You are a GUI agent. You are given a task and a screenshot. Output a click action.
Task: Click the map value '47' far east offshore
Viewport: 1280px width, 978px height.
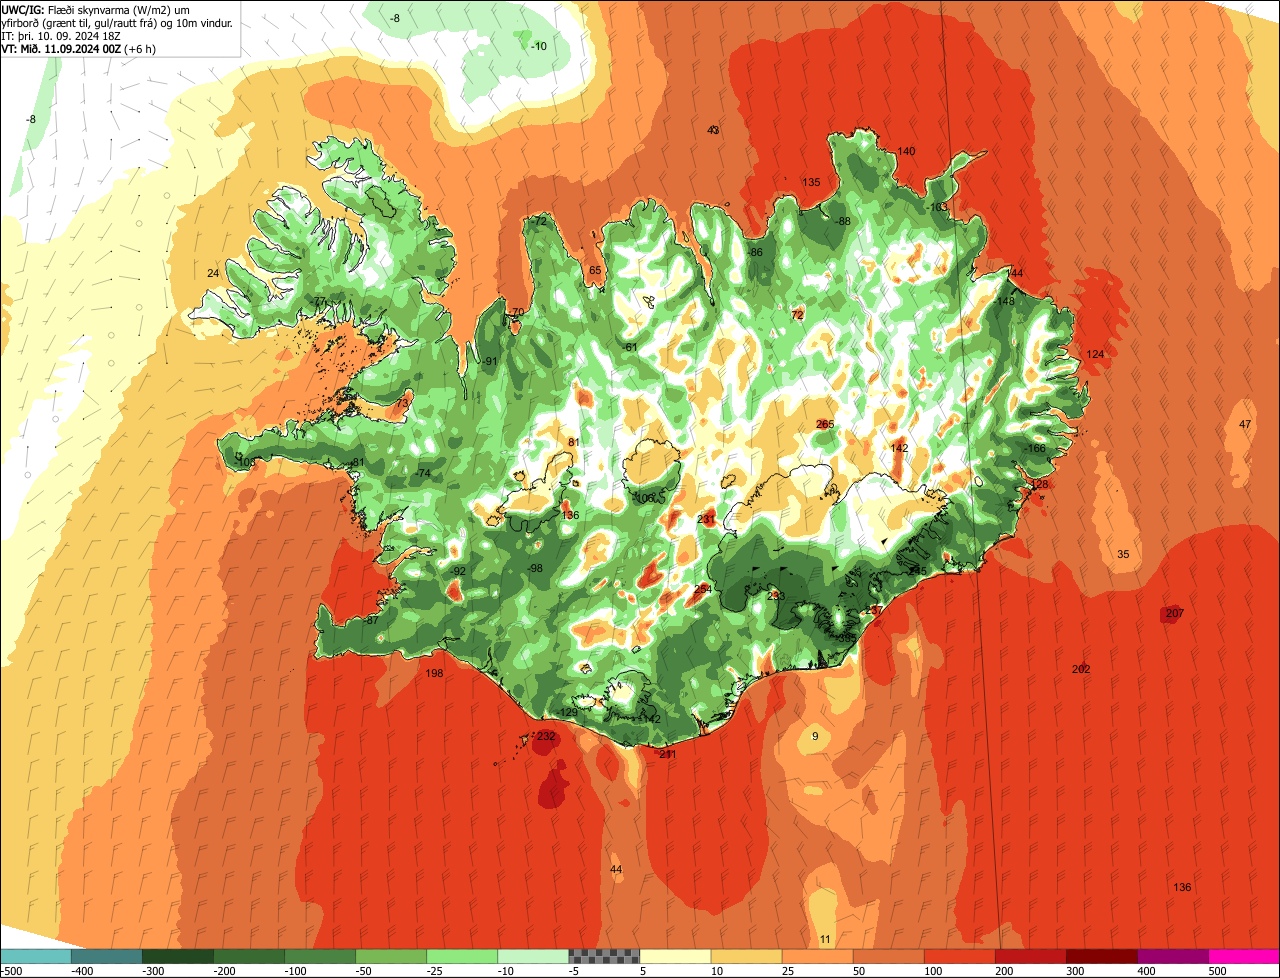[1245, 424]
